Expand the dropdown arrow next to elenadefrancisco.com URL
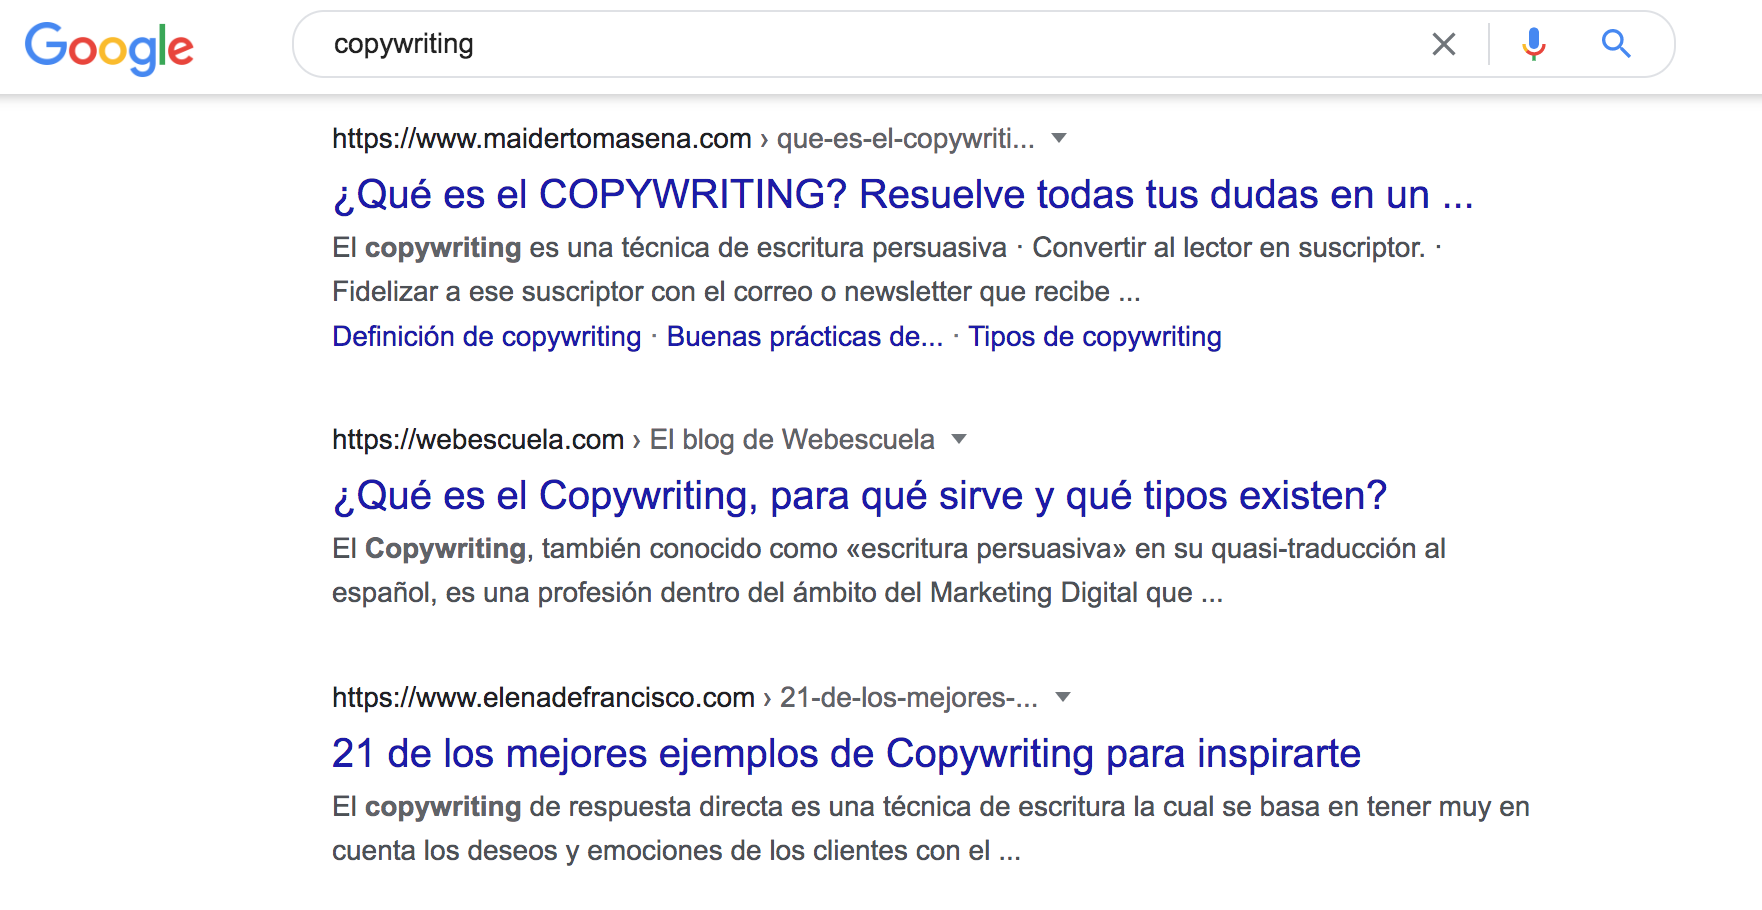Screen dimensions: 1762x910 (1063, 697)
